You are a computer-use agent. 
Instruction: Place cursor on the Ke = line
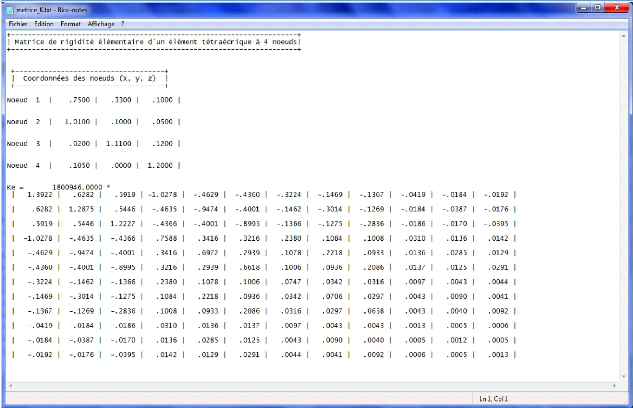tap(60, 186)
